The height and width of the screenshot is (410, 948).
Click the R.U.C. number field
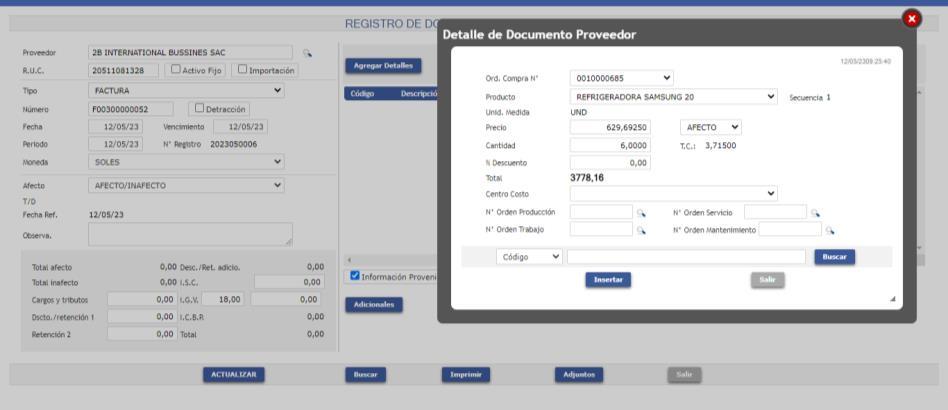(x=123, y=71)
